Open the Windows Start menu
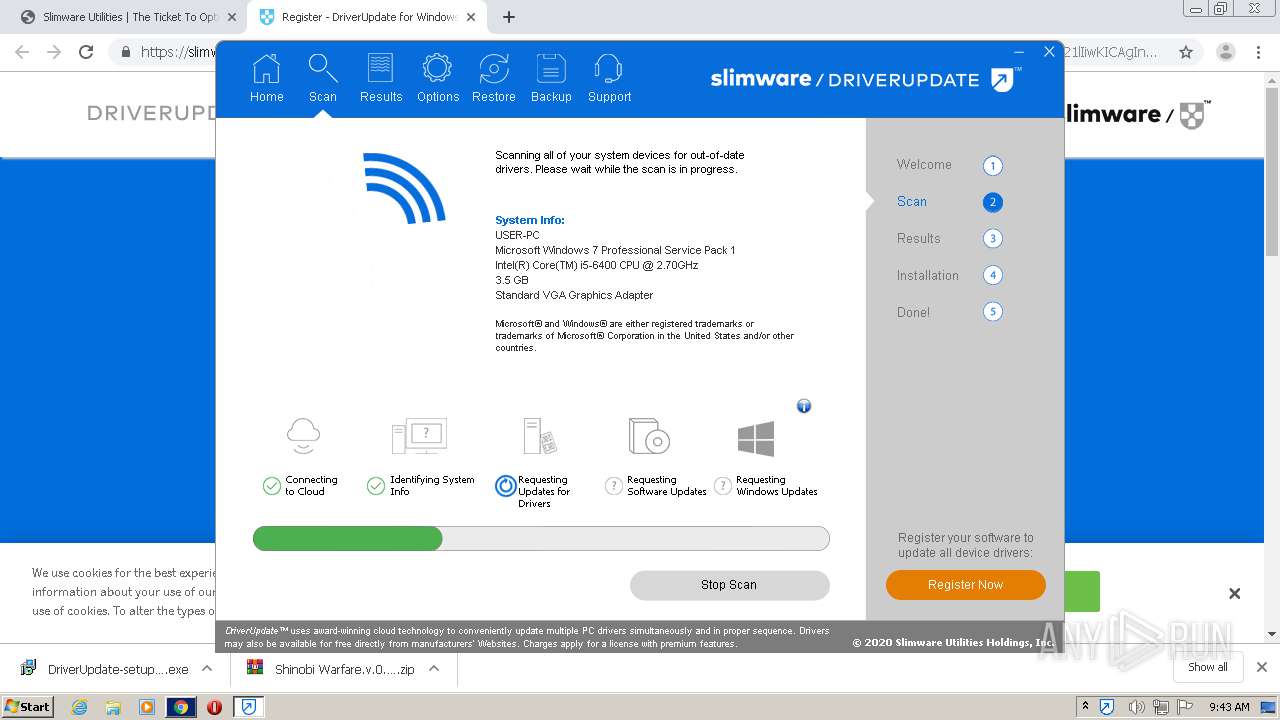 click(x=28, y=706)
